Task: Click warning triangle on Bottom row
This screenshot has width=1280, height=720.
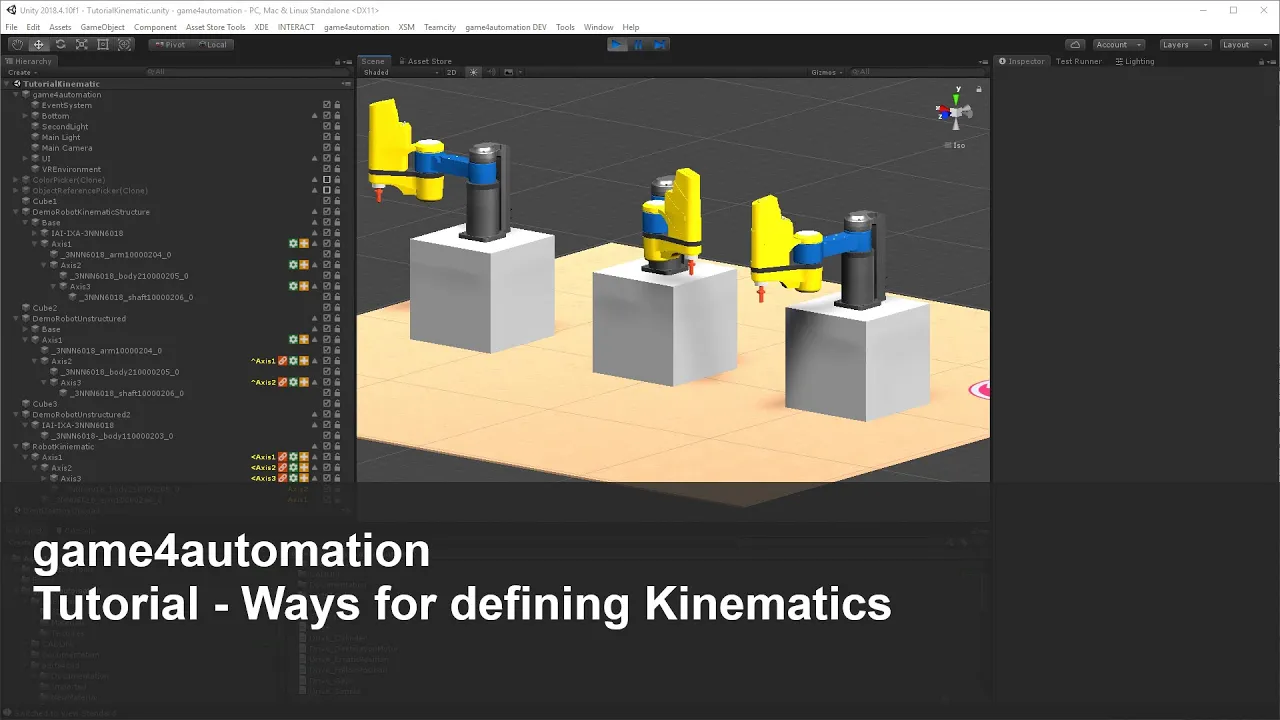Action: pyautogui.click(x=315, y=116)
